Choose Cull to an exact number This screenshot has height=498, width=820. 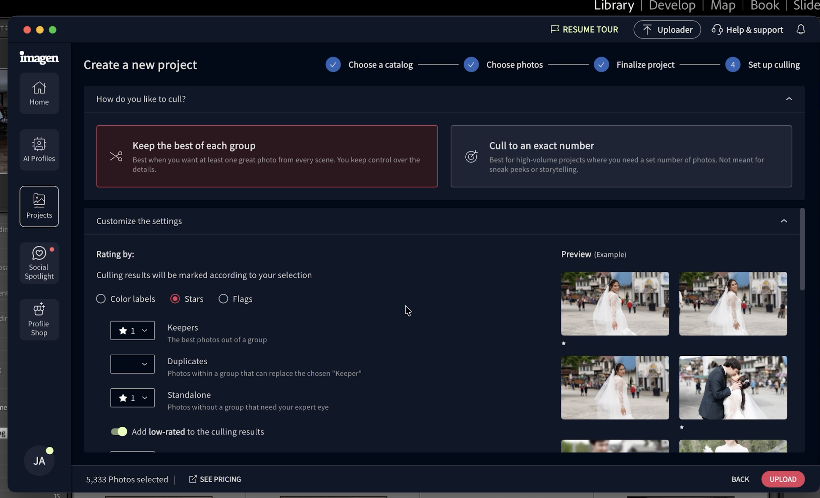coord(621,156)
